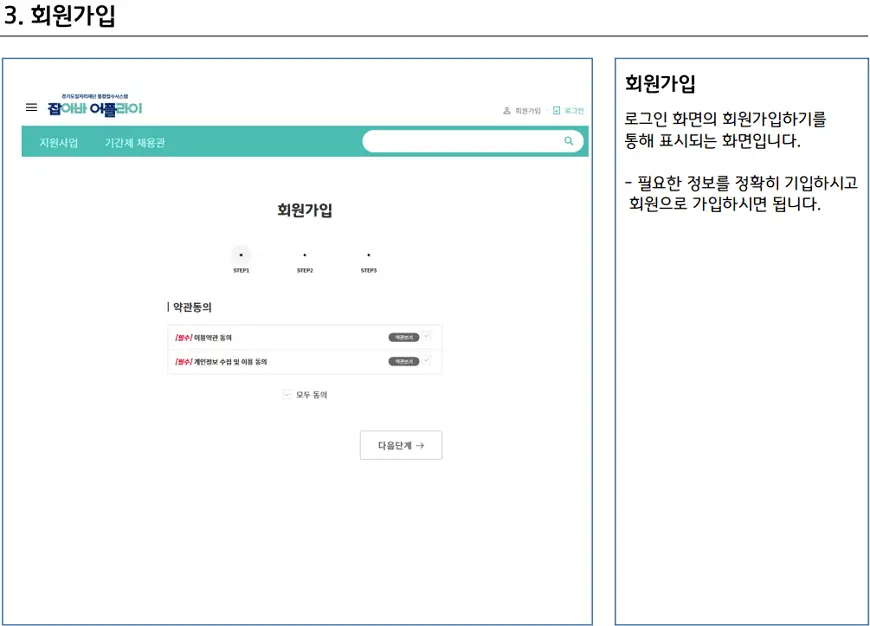Open the 지원사업 menu
Image resolution: width=870 pixels, height=626 pixels.
[59, 142]
